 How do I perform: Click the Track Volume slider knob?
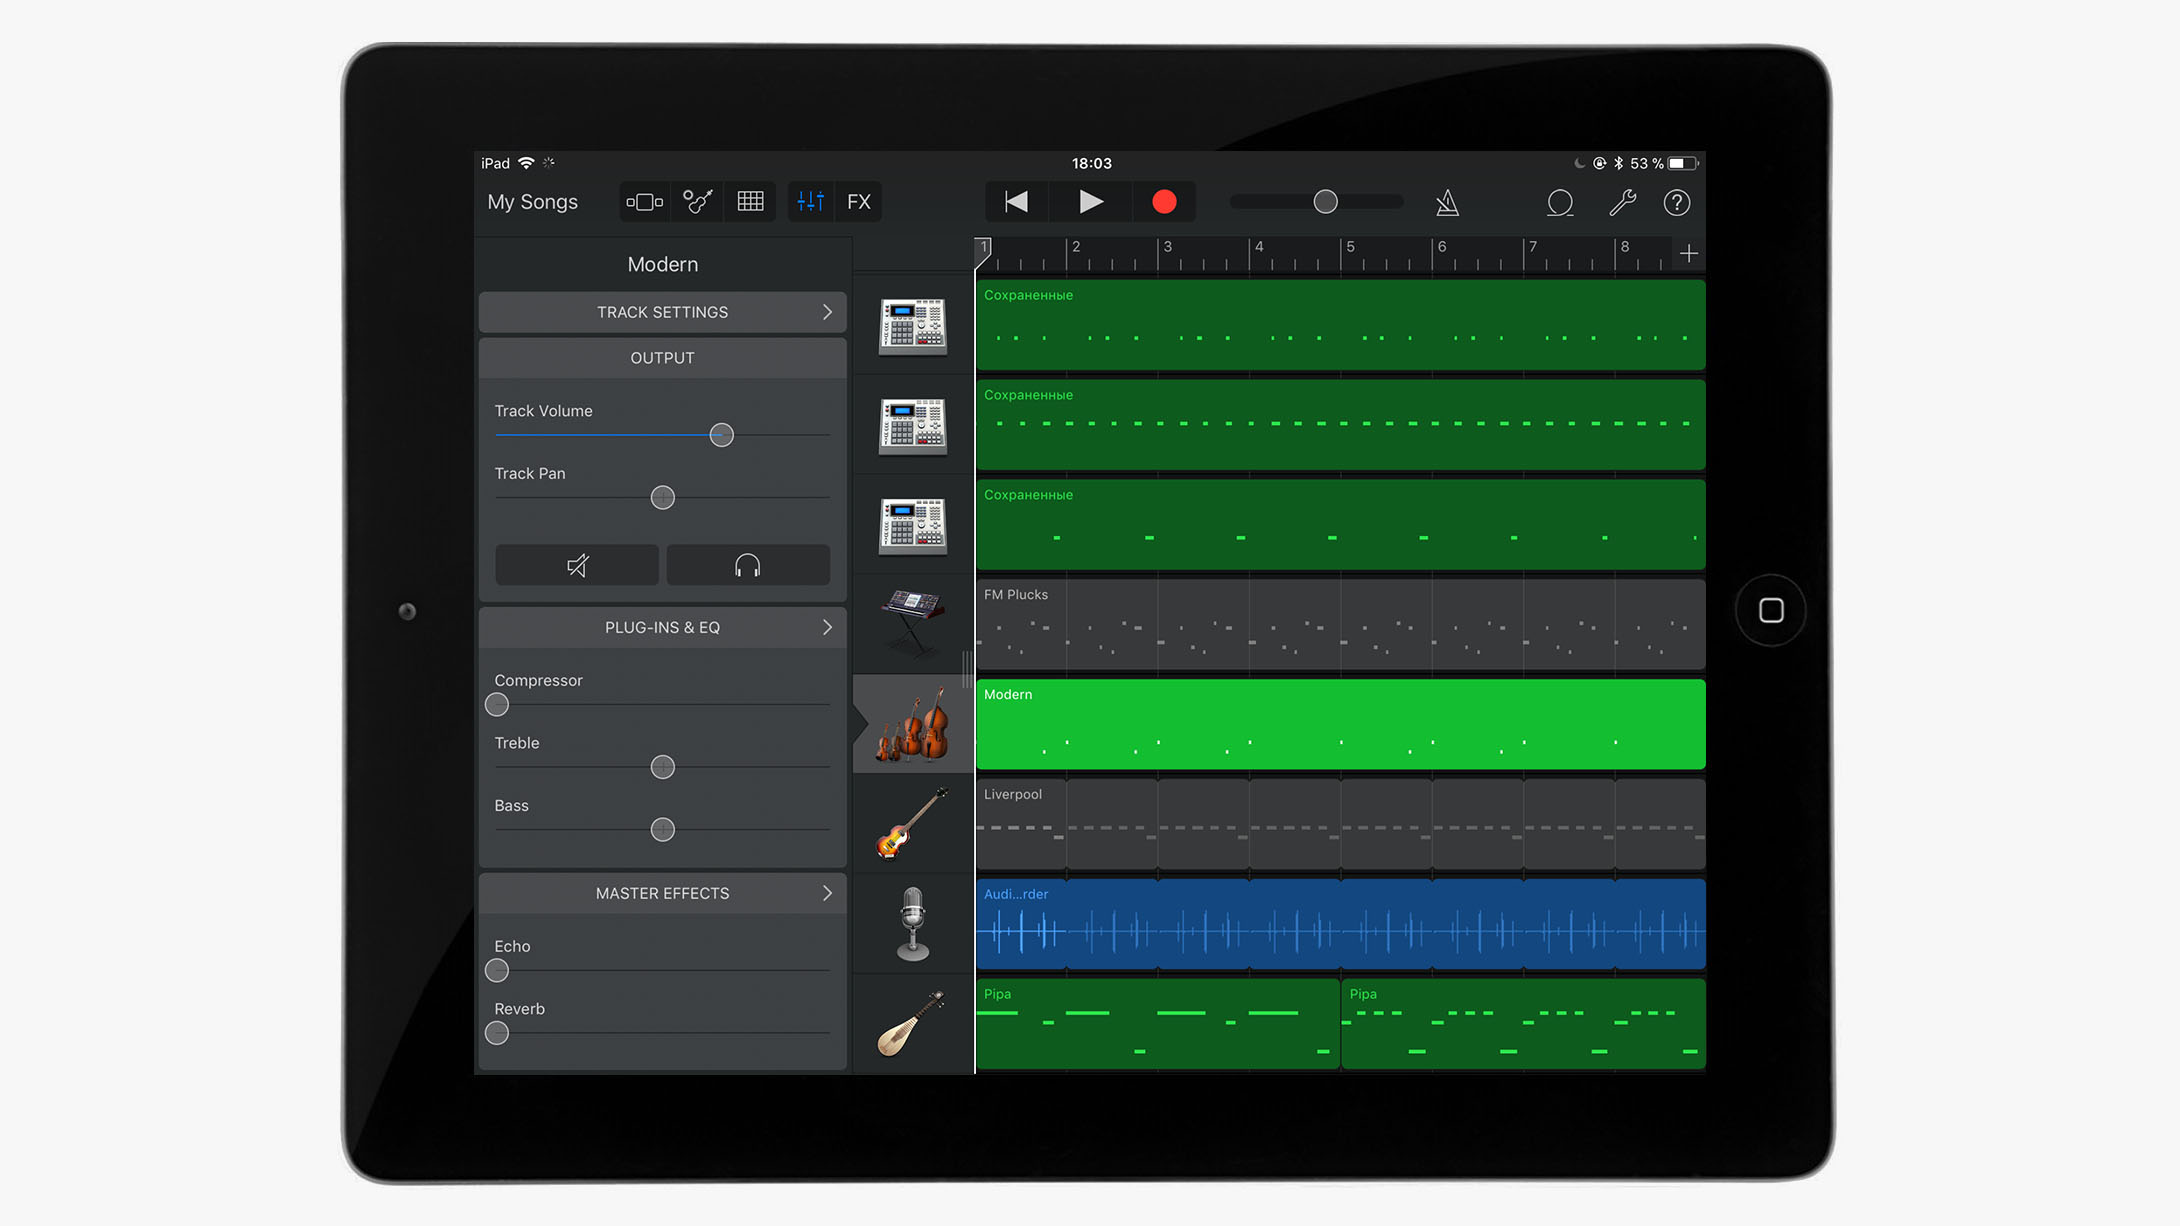(x=721, y=435)
